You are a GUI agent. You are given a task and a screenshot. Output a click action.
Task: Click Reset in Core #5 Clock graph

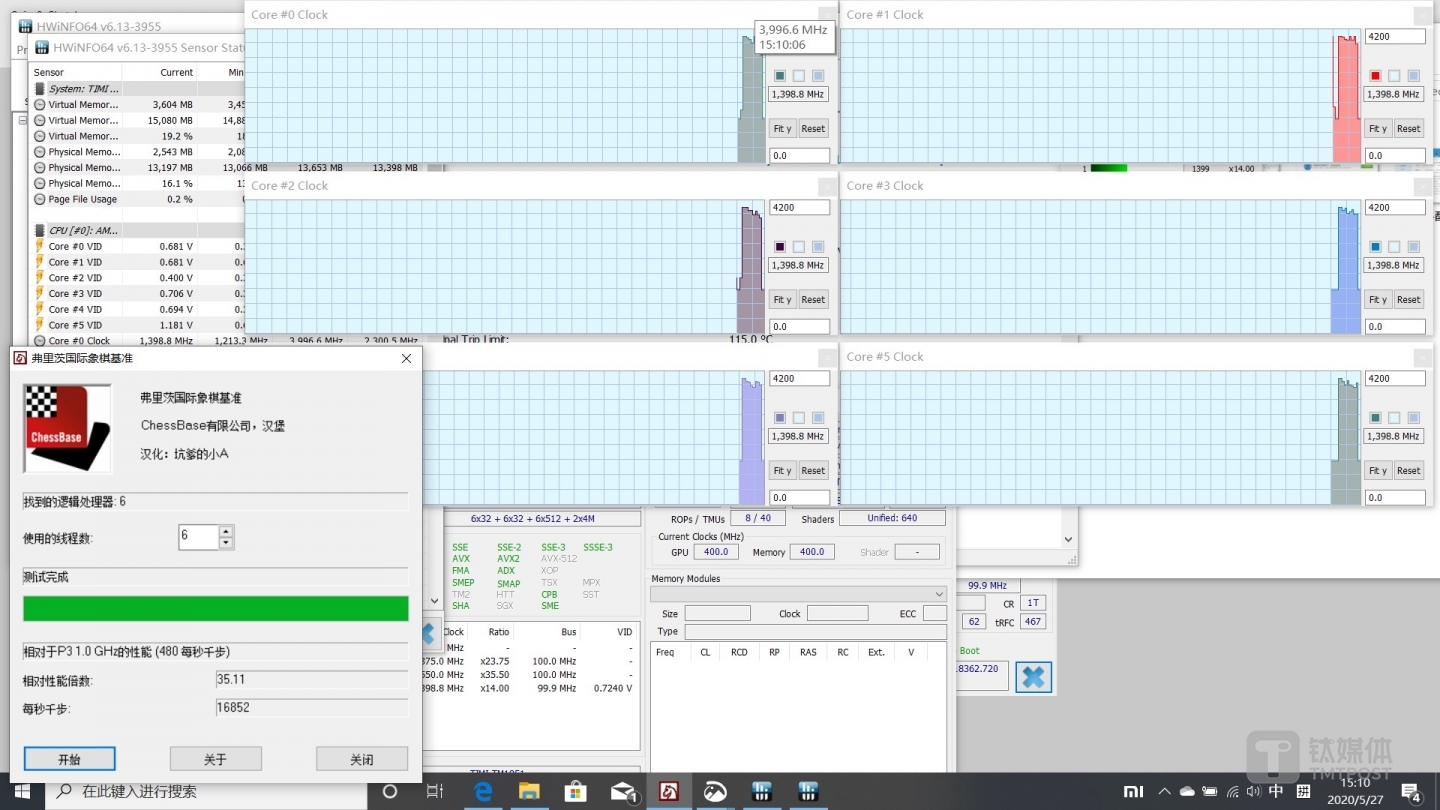tap(1408, 471)
